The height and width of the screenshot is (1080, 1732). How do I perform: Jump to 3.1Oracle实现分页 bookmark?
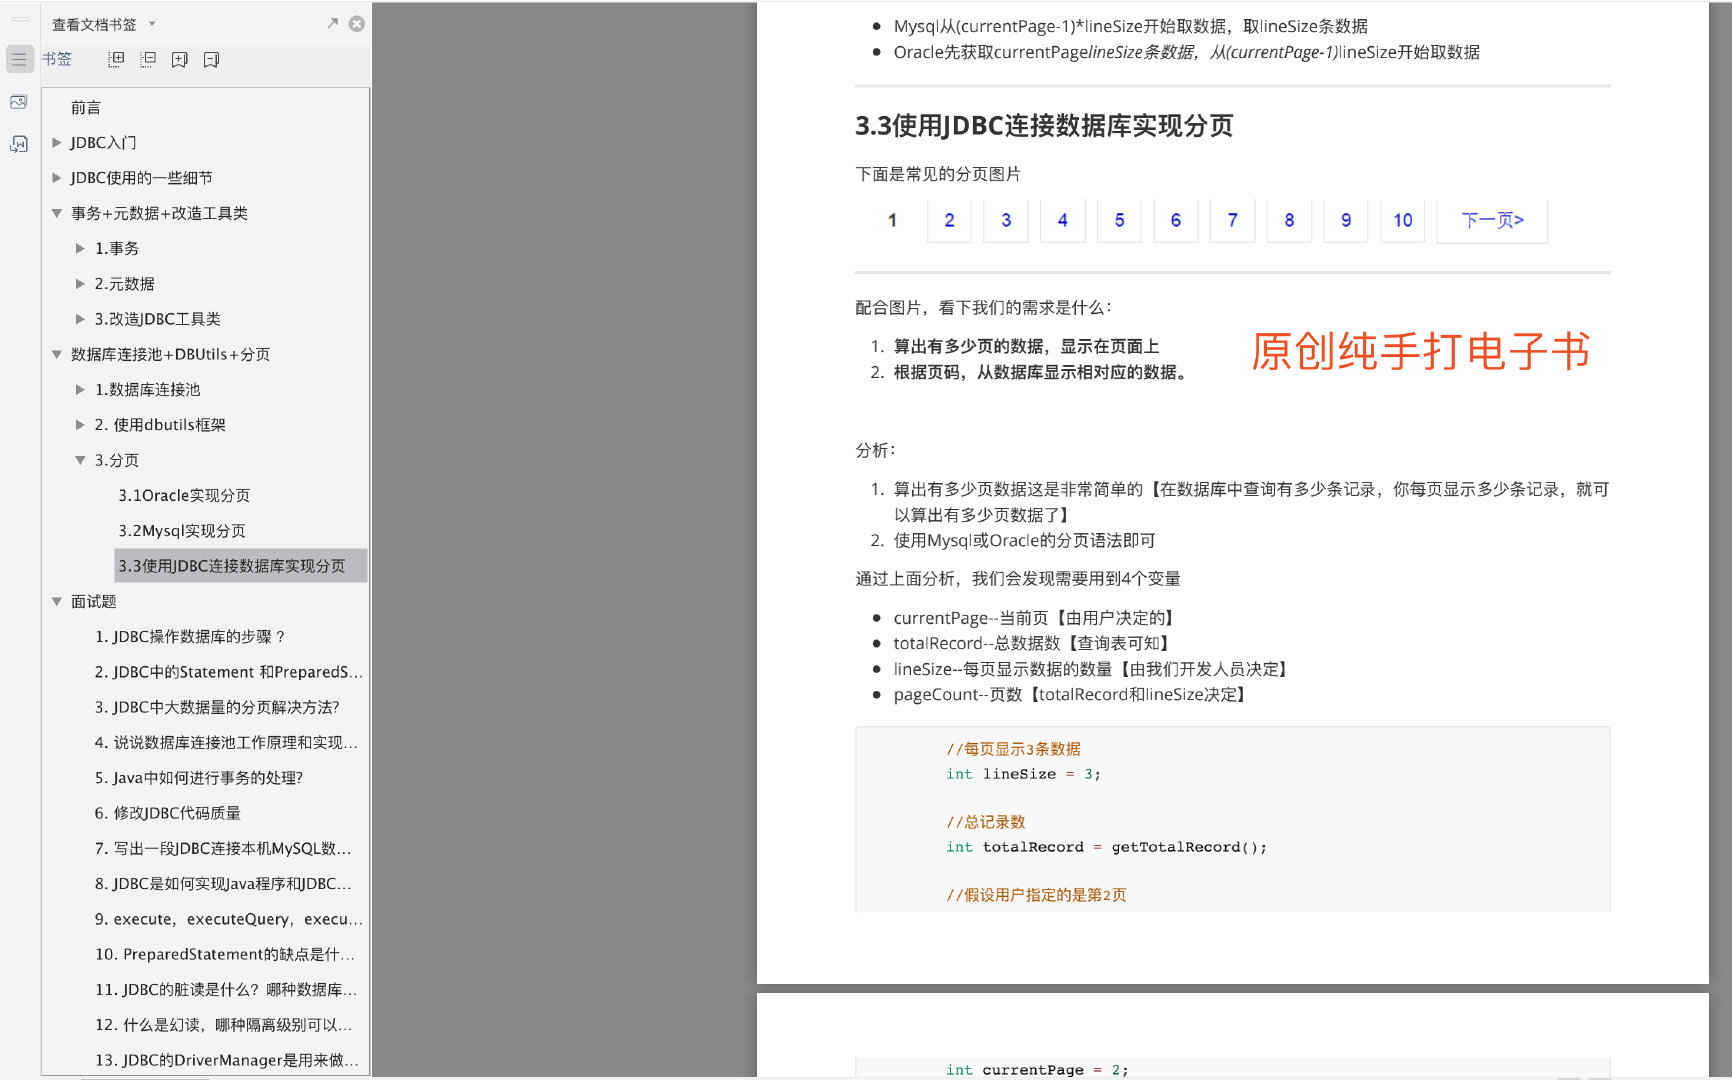[x=184, y=496]
